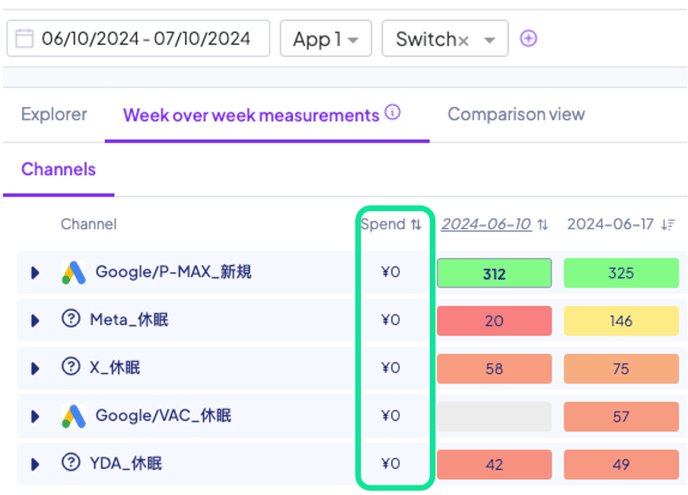The image size is (688, 495).
Task: Click question mark icon next to Meta_休眠
Action: (72, 320)
